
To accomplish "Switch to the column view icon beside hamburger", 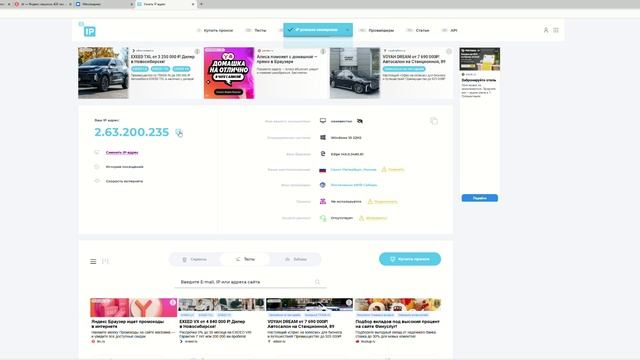I will click(105, 261).
